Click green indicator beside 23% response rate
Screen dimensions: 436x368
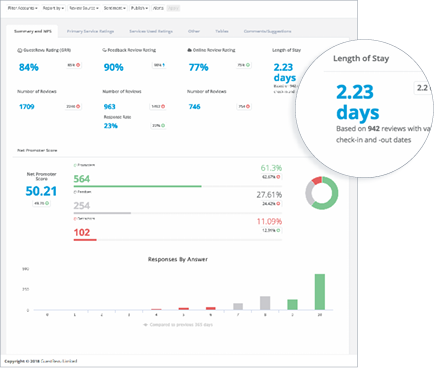click(163, 126)
